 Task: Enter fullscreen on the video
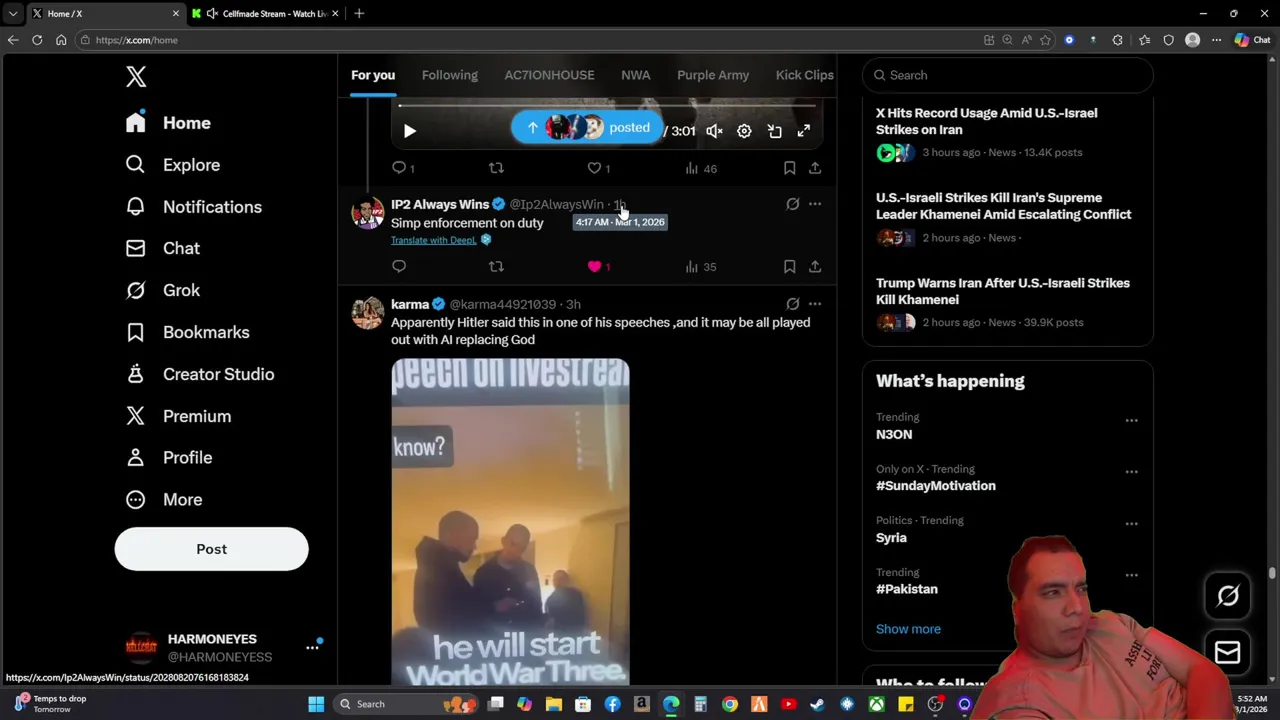(804, 131)
